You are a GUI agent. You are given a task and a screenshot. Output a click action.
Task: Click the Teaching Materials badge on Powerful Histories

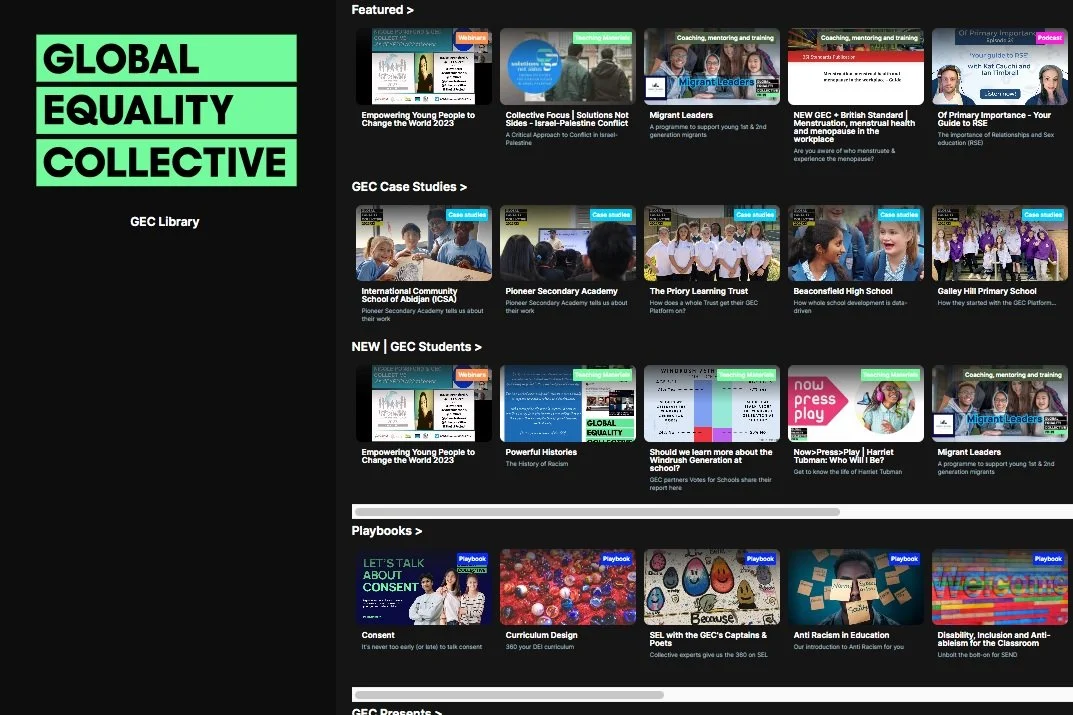point(604,374)
